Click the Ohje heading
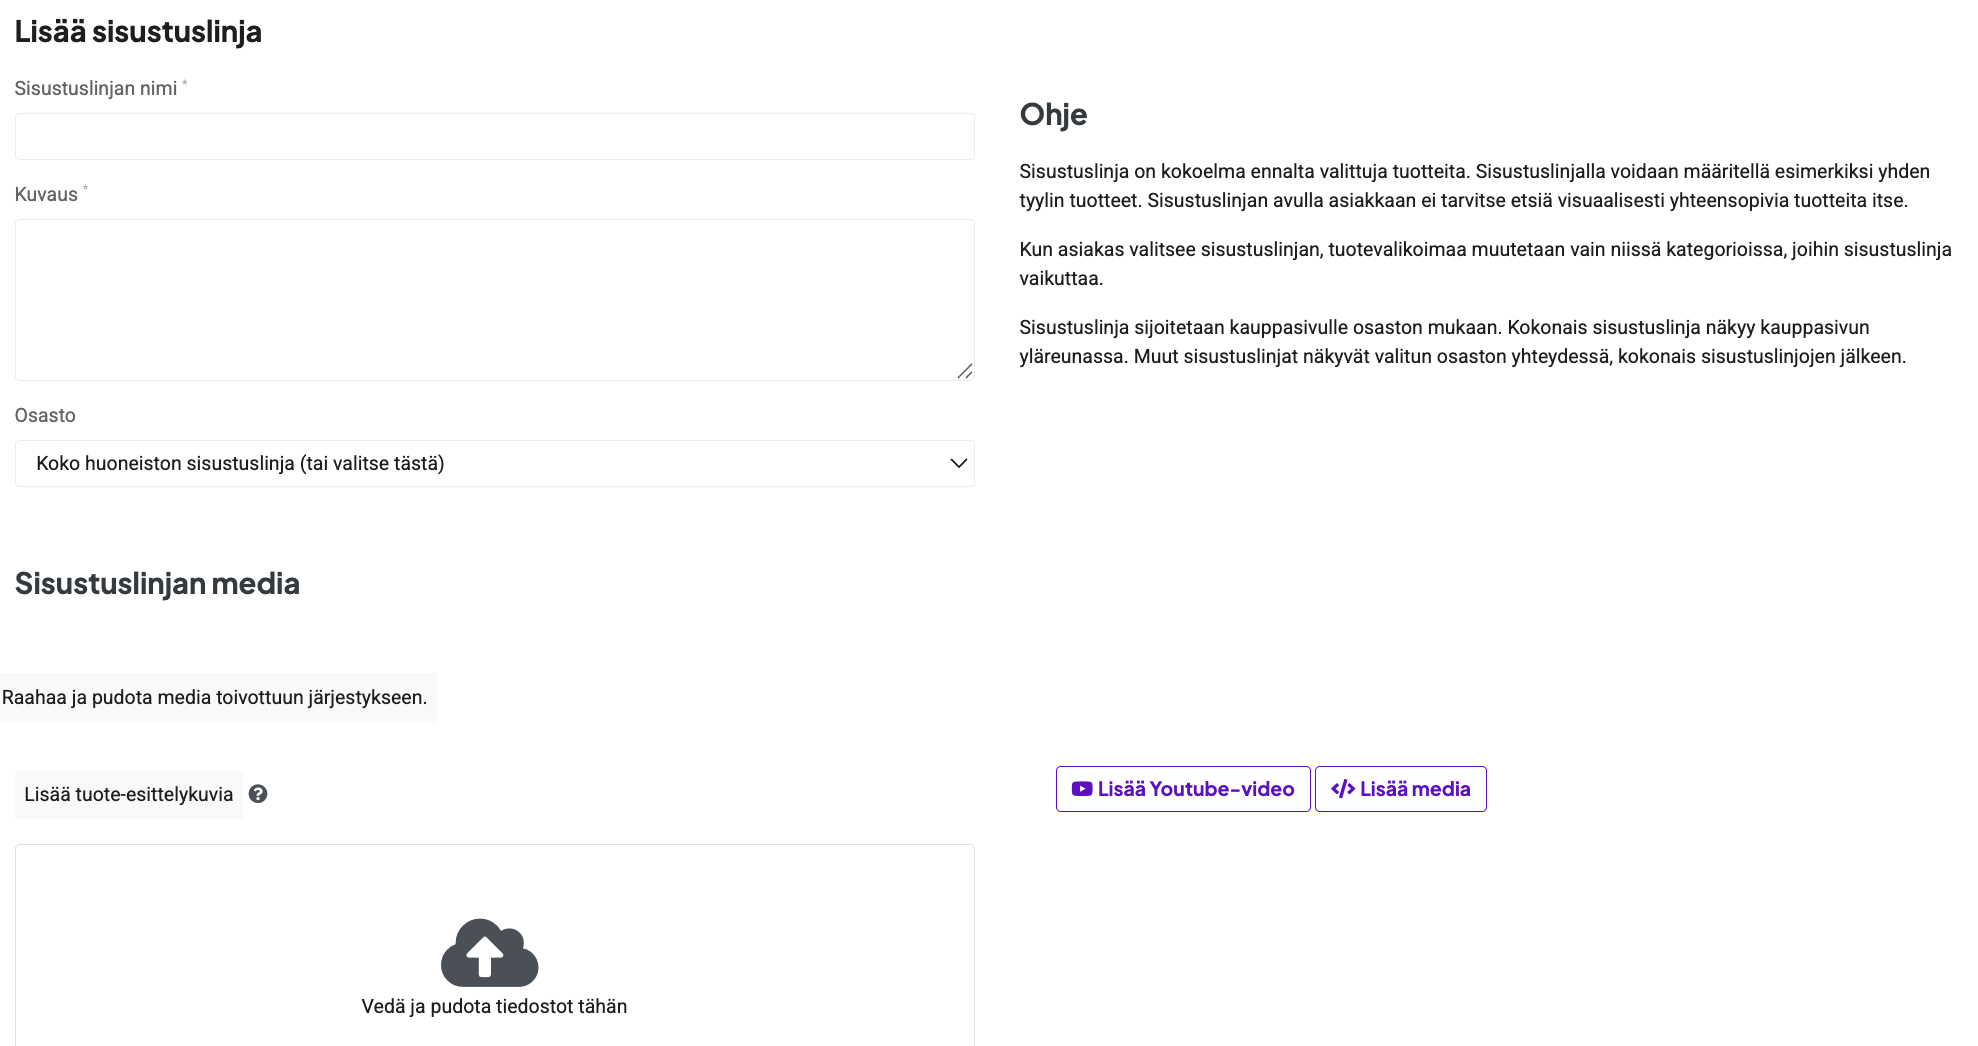This screenshot has width=1978, height=1046. tap(1053, 114)
